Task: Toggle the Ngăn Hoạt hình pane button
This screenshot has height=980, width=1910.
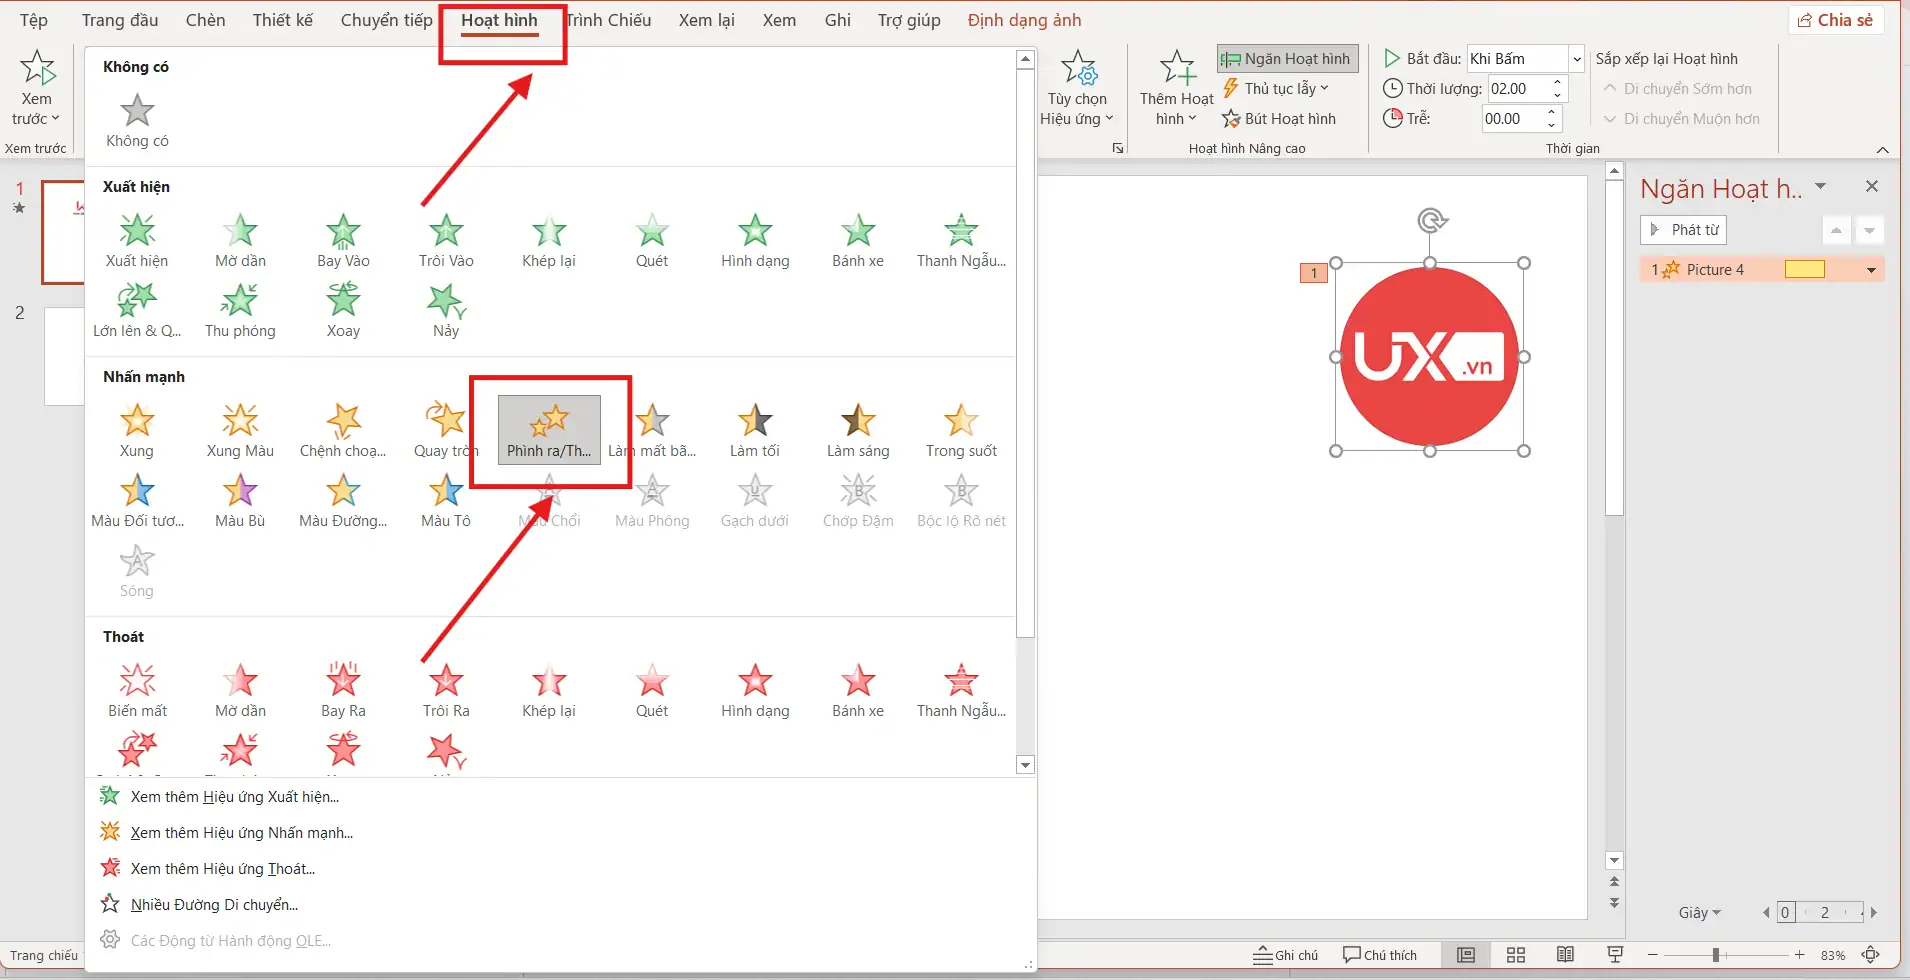Action: click(x=1287, y=59)
